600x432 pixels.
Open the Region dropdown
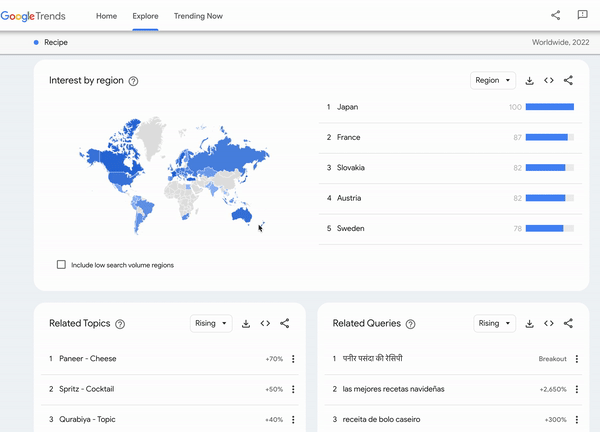coord(492,80)
